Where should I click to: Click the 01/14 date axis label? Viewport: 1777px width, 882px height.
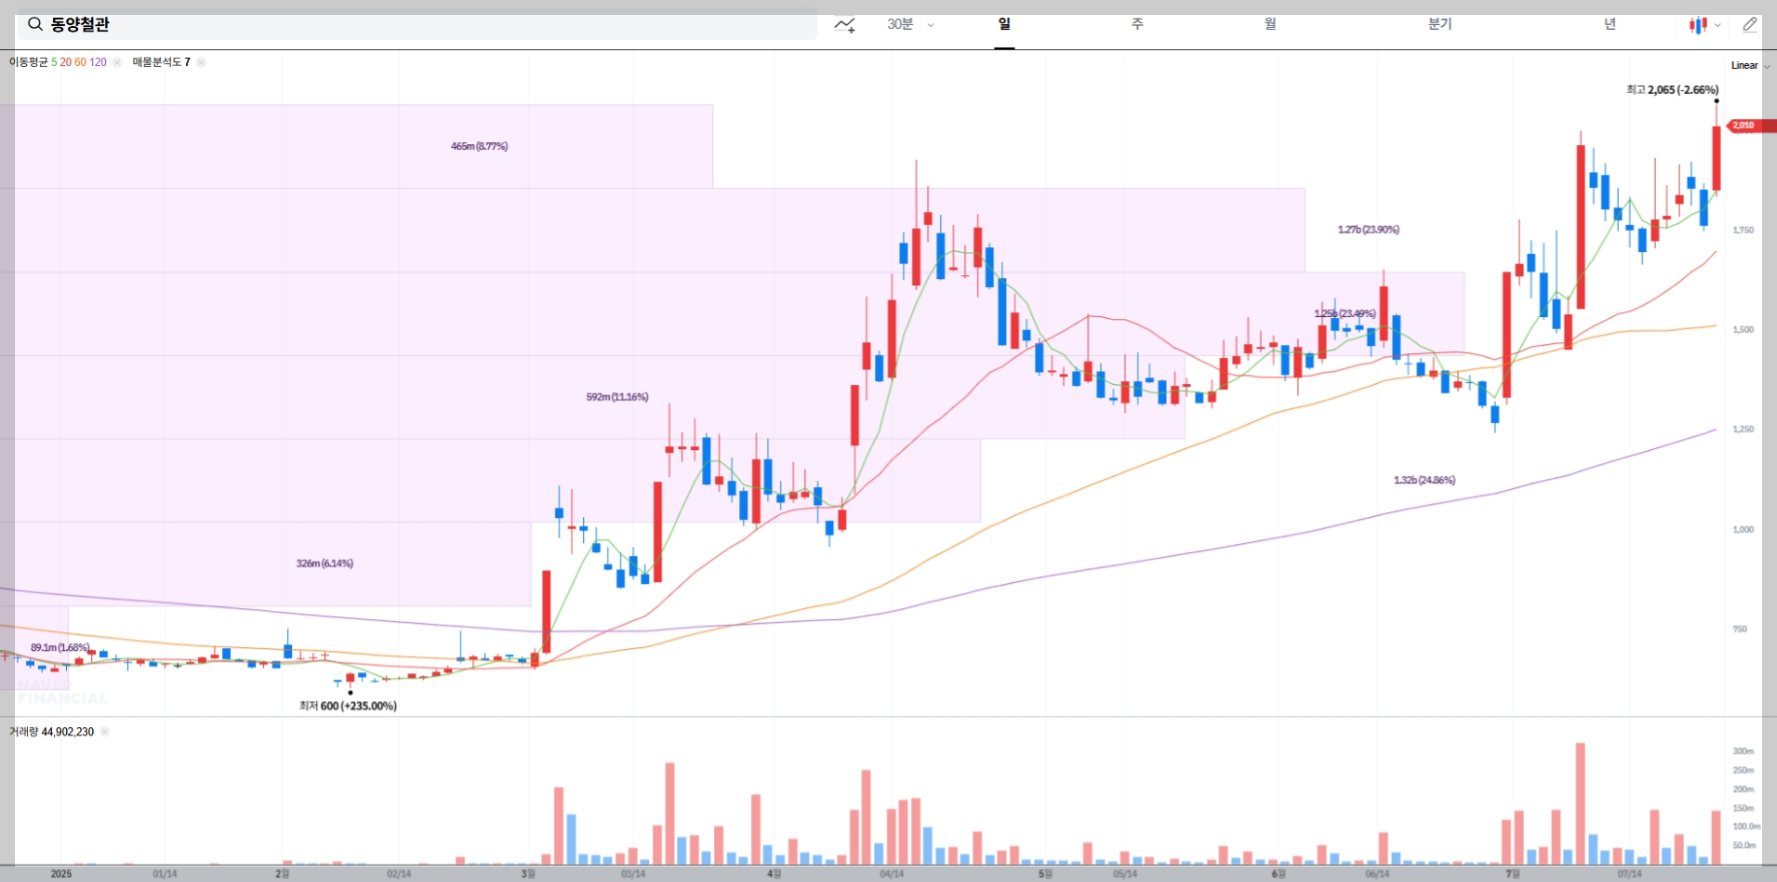pyautogui.click(x=165, y=874)
